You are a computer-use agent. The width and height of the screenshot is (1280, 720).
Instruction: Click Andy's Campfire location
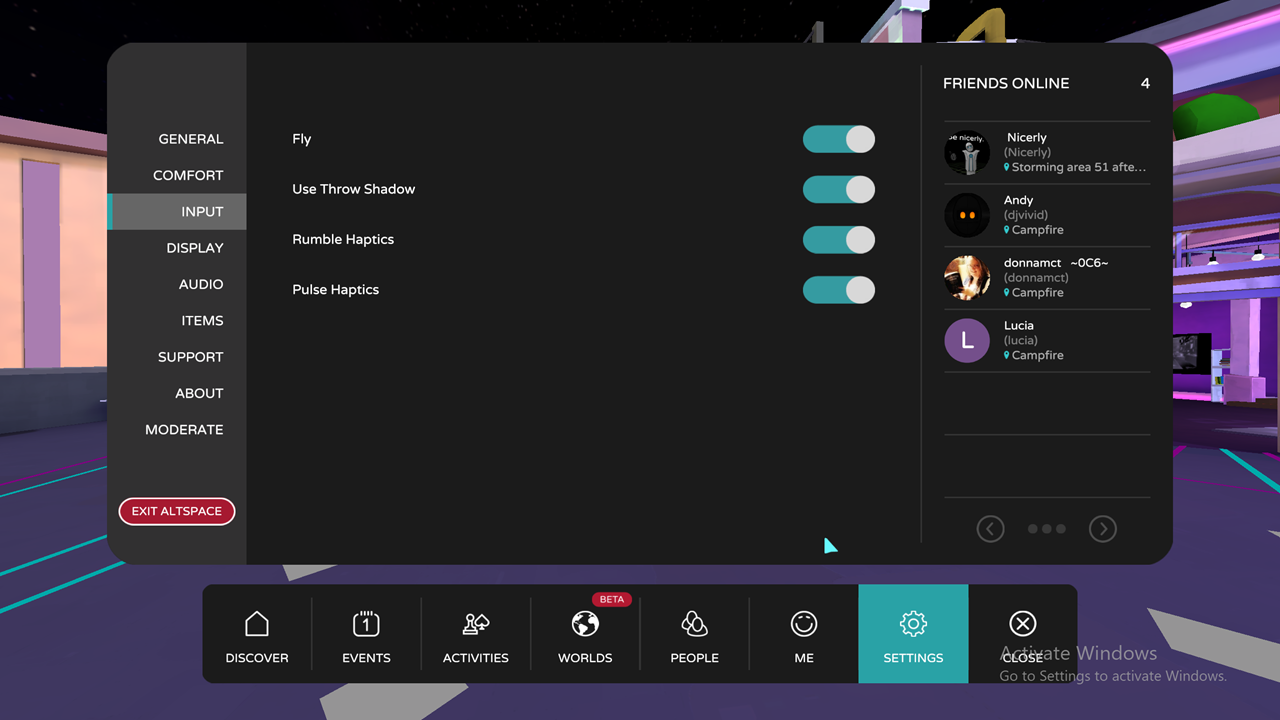[1034, 230]
